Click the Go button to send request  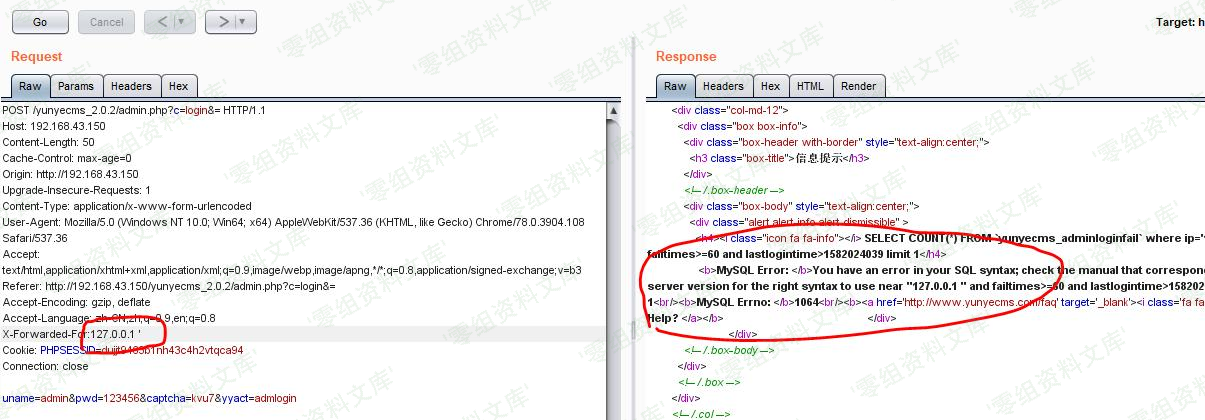click(x=40, y=21)
